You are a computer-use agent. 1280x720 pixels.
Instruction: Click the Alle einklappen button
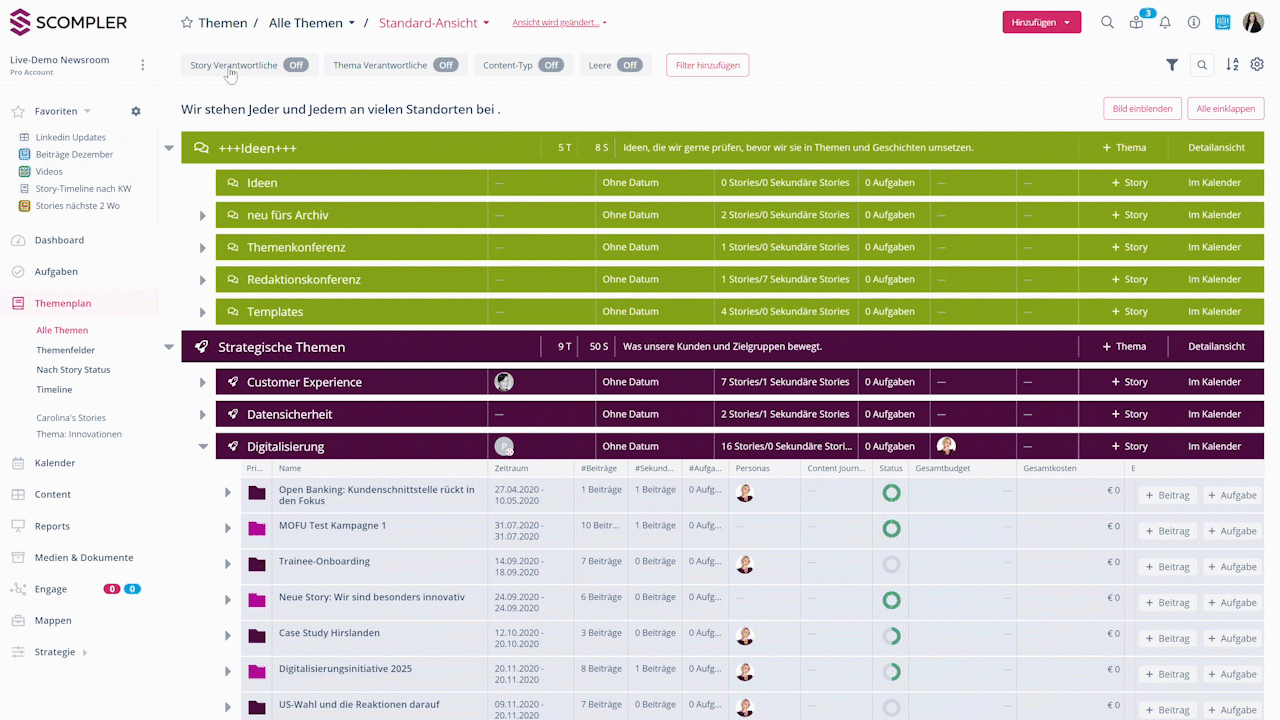tap(1226, 108)
